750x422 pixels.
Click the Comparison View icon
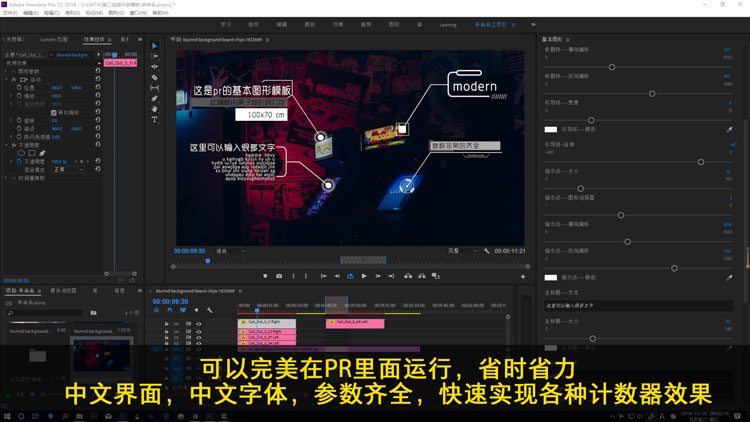click(x=435, y=276)
